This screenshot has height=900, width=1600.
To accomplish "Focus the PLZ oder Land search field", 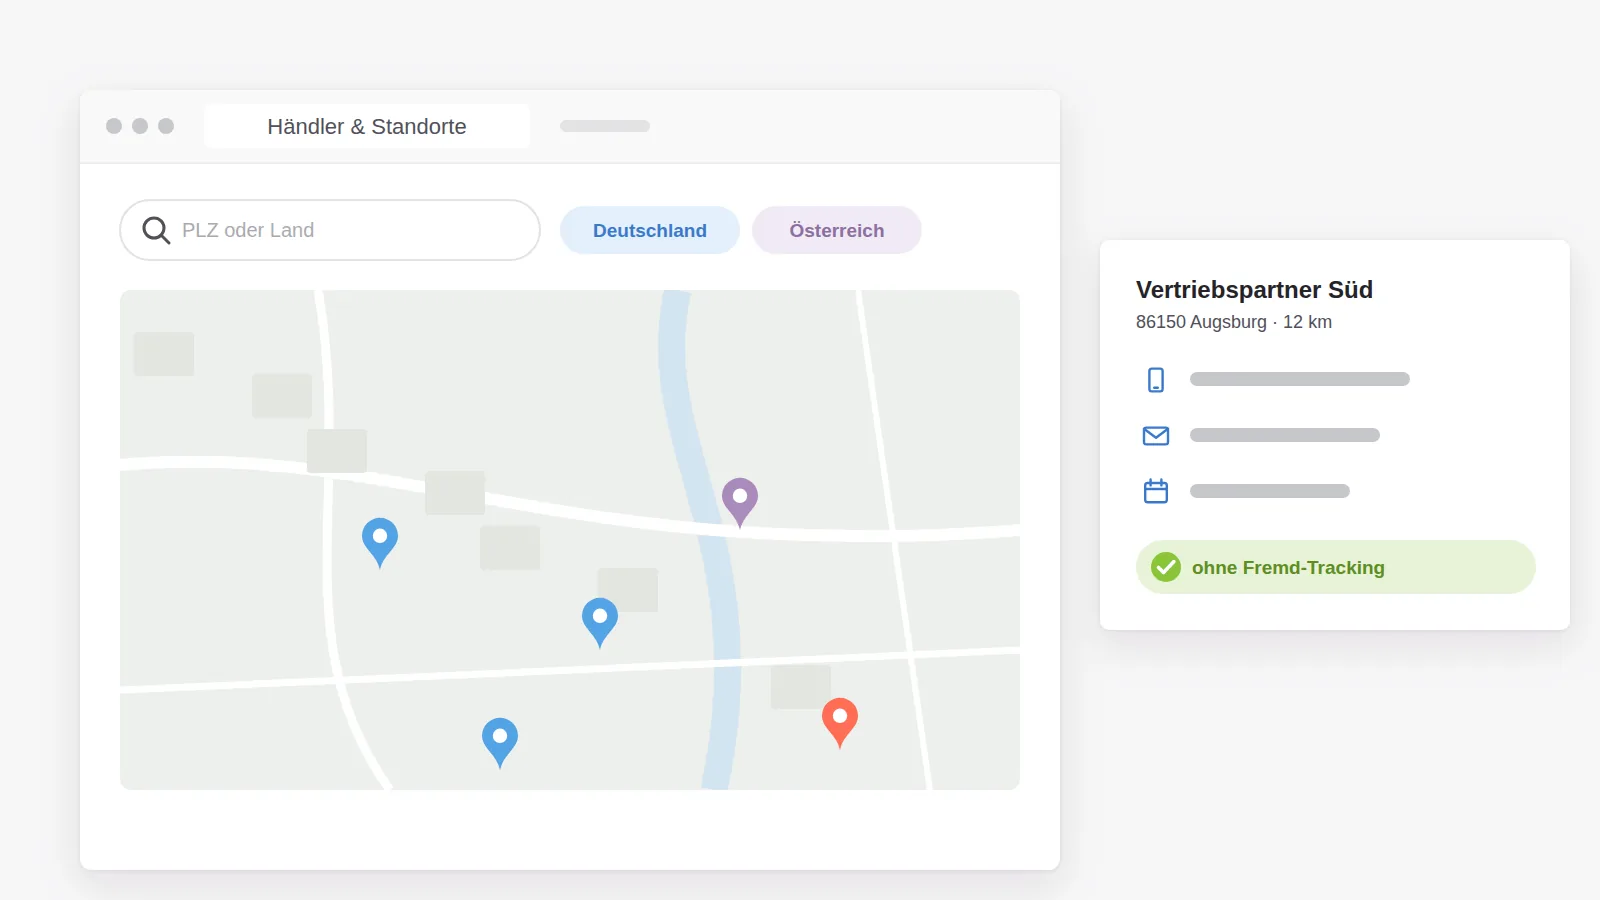I will point(330,230).
